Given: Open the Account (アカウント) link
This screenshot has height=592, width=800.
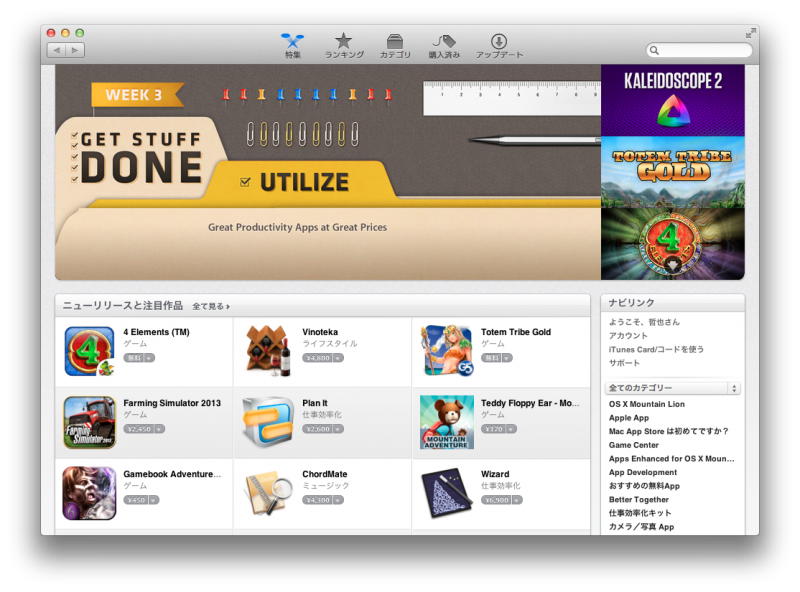Looking at the screenshot, I should 628,336.
